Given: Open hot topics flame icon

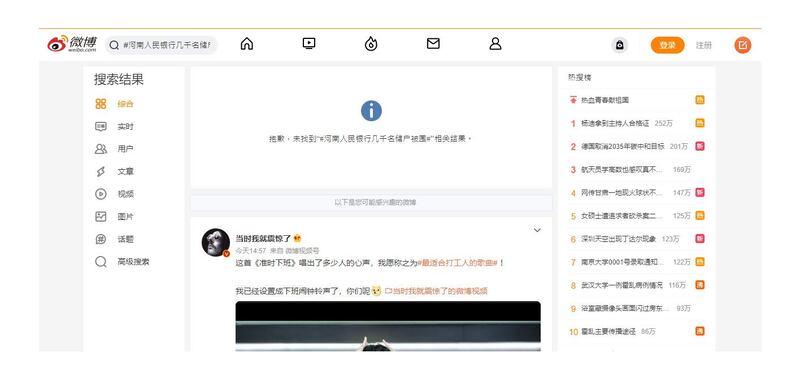Looking at the screenshot, I should pos(371,44).
